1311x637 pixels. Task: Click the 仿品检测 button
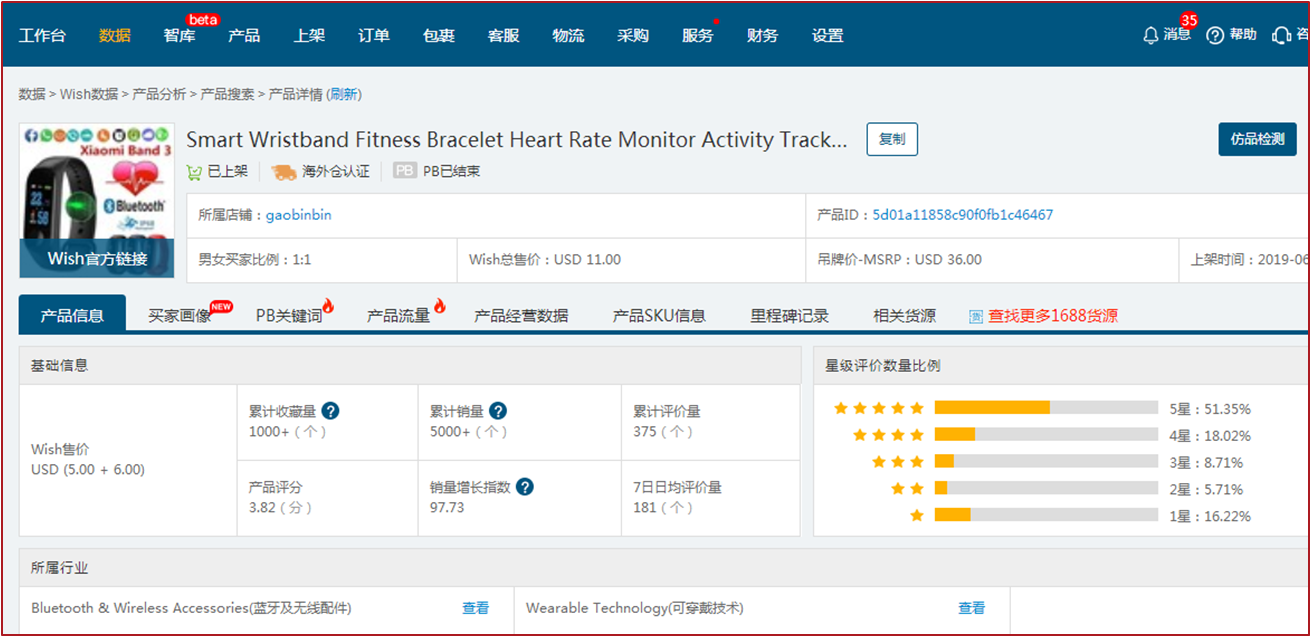click(x=1256, y=140)
